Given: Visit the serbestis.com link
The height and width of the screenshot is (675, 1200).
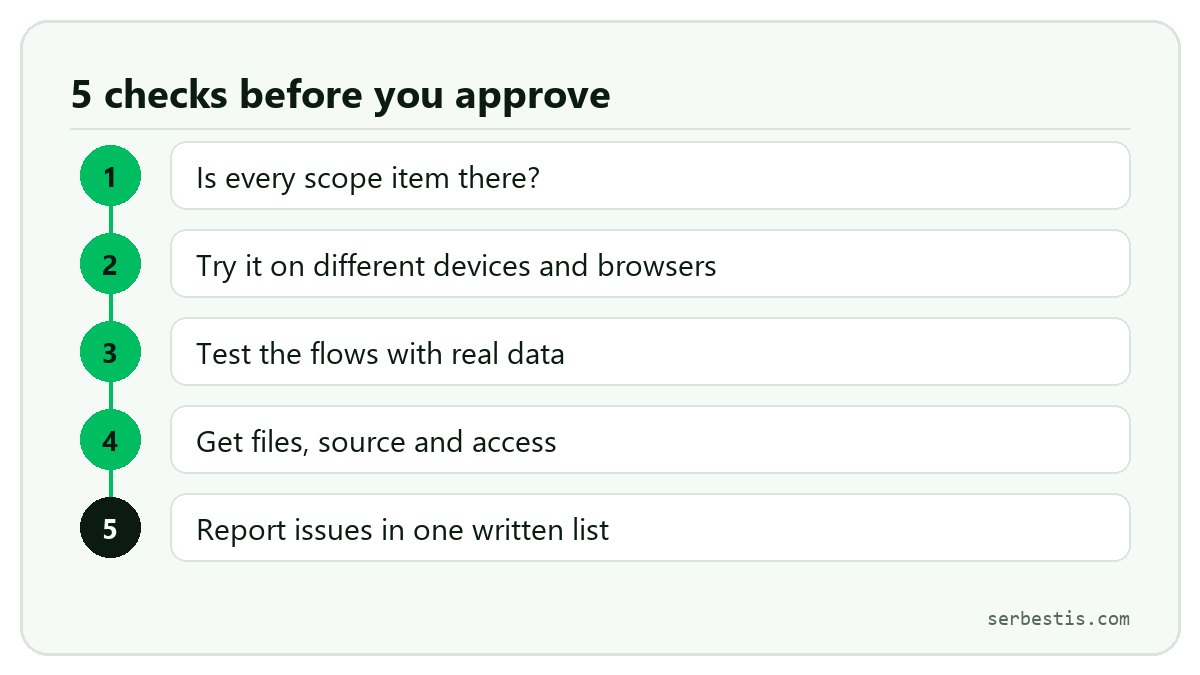Looking at the screenshot, I should [1058, 618].
